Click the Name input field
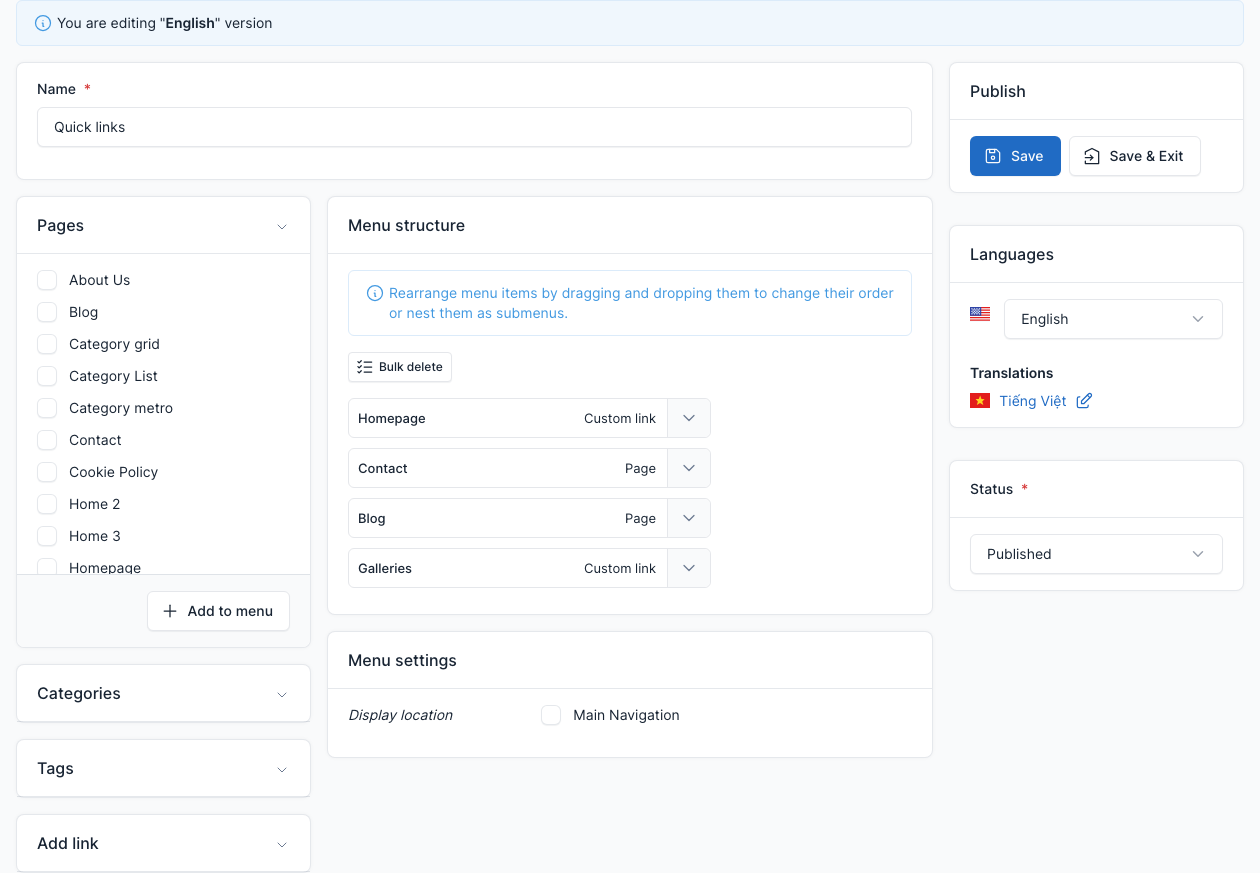 click(x=474, y=127)
